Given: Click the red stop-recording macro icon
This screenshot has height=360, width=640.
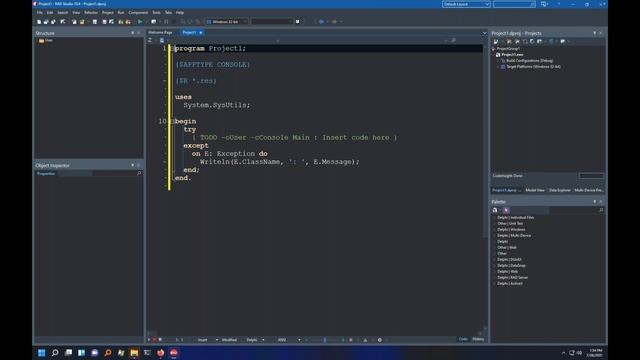Looking at the screenshot, I should coord(155,340).
